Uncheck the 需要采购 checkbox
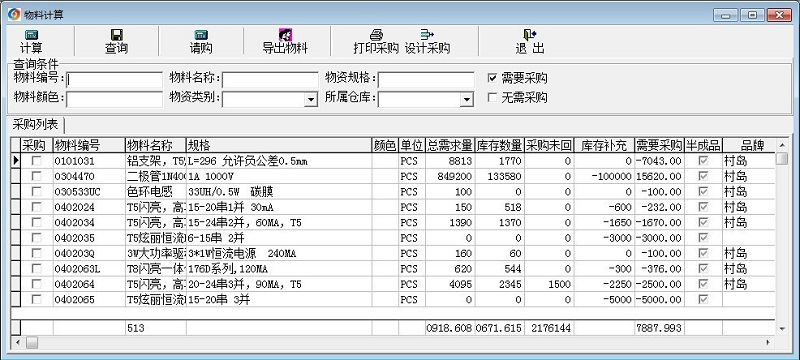The image size is (800, 360). (x=492, y=78)
